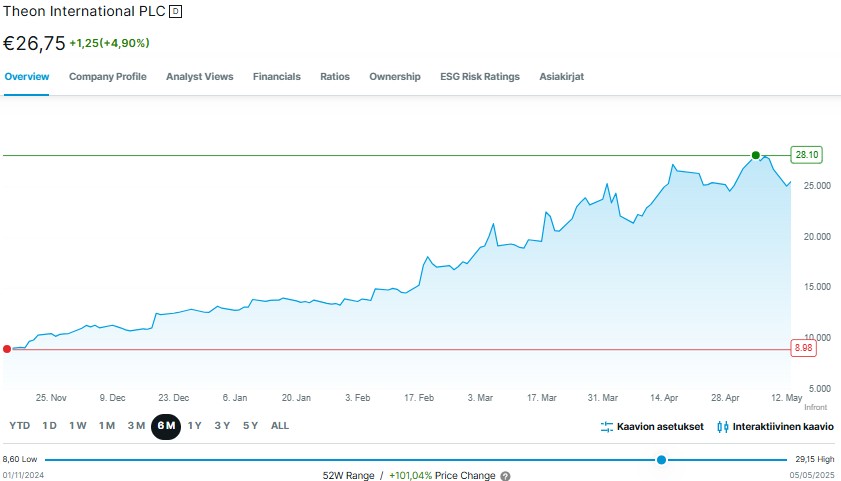Click the 8,60 Low label
The height and width of the screenshot is (481, 841).
tap(20, 460)
